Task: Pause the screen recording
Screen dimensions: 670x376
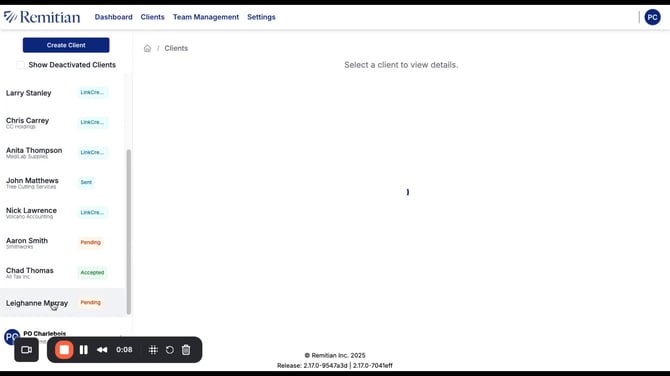Action: 84,350
